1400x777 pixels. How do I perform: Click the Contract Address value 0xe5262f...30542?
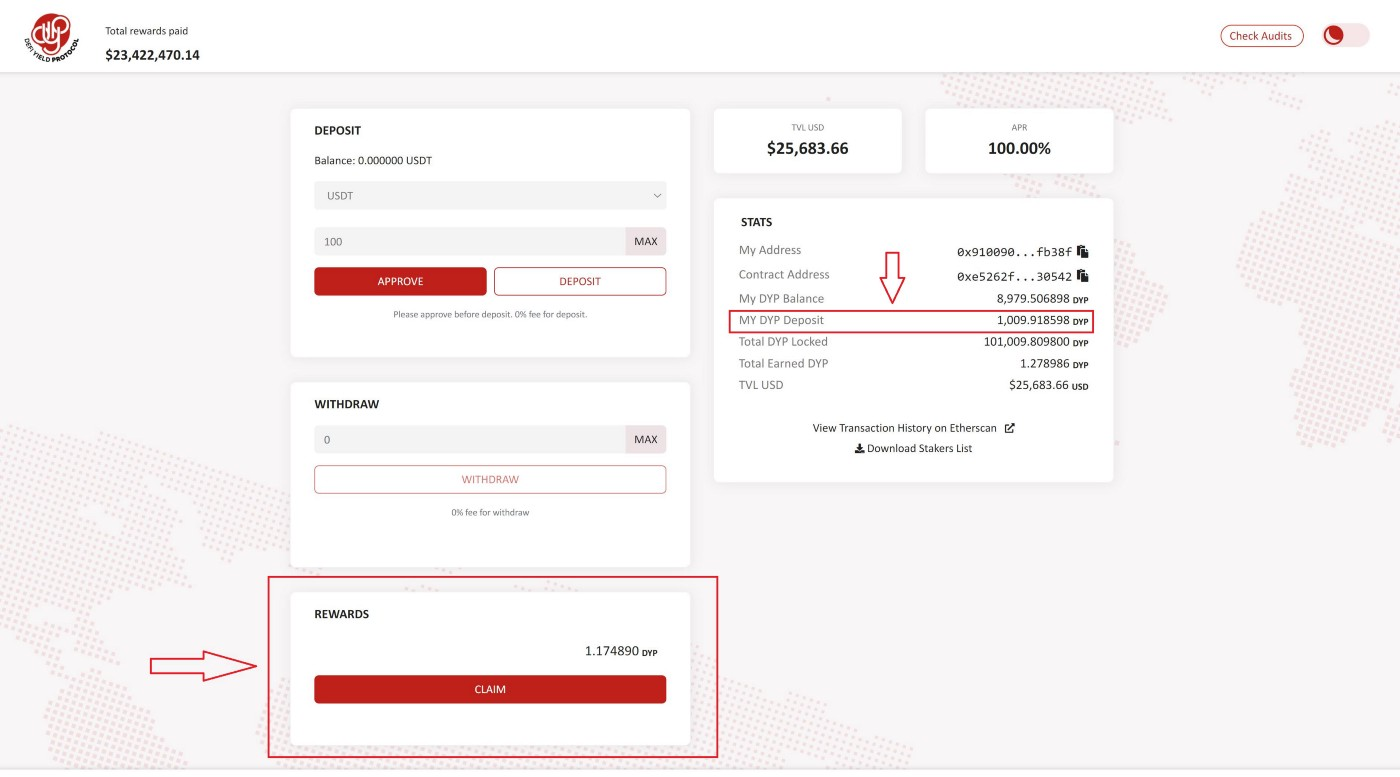pos(1014,277)
